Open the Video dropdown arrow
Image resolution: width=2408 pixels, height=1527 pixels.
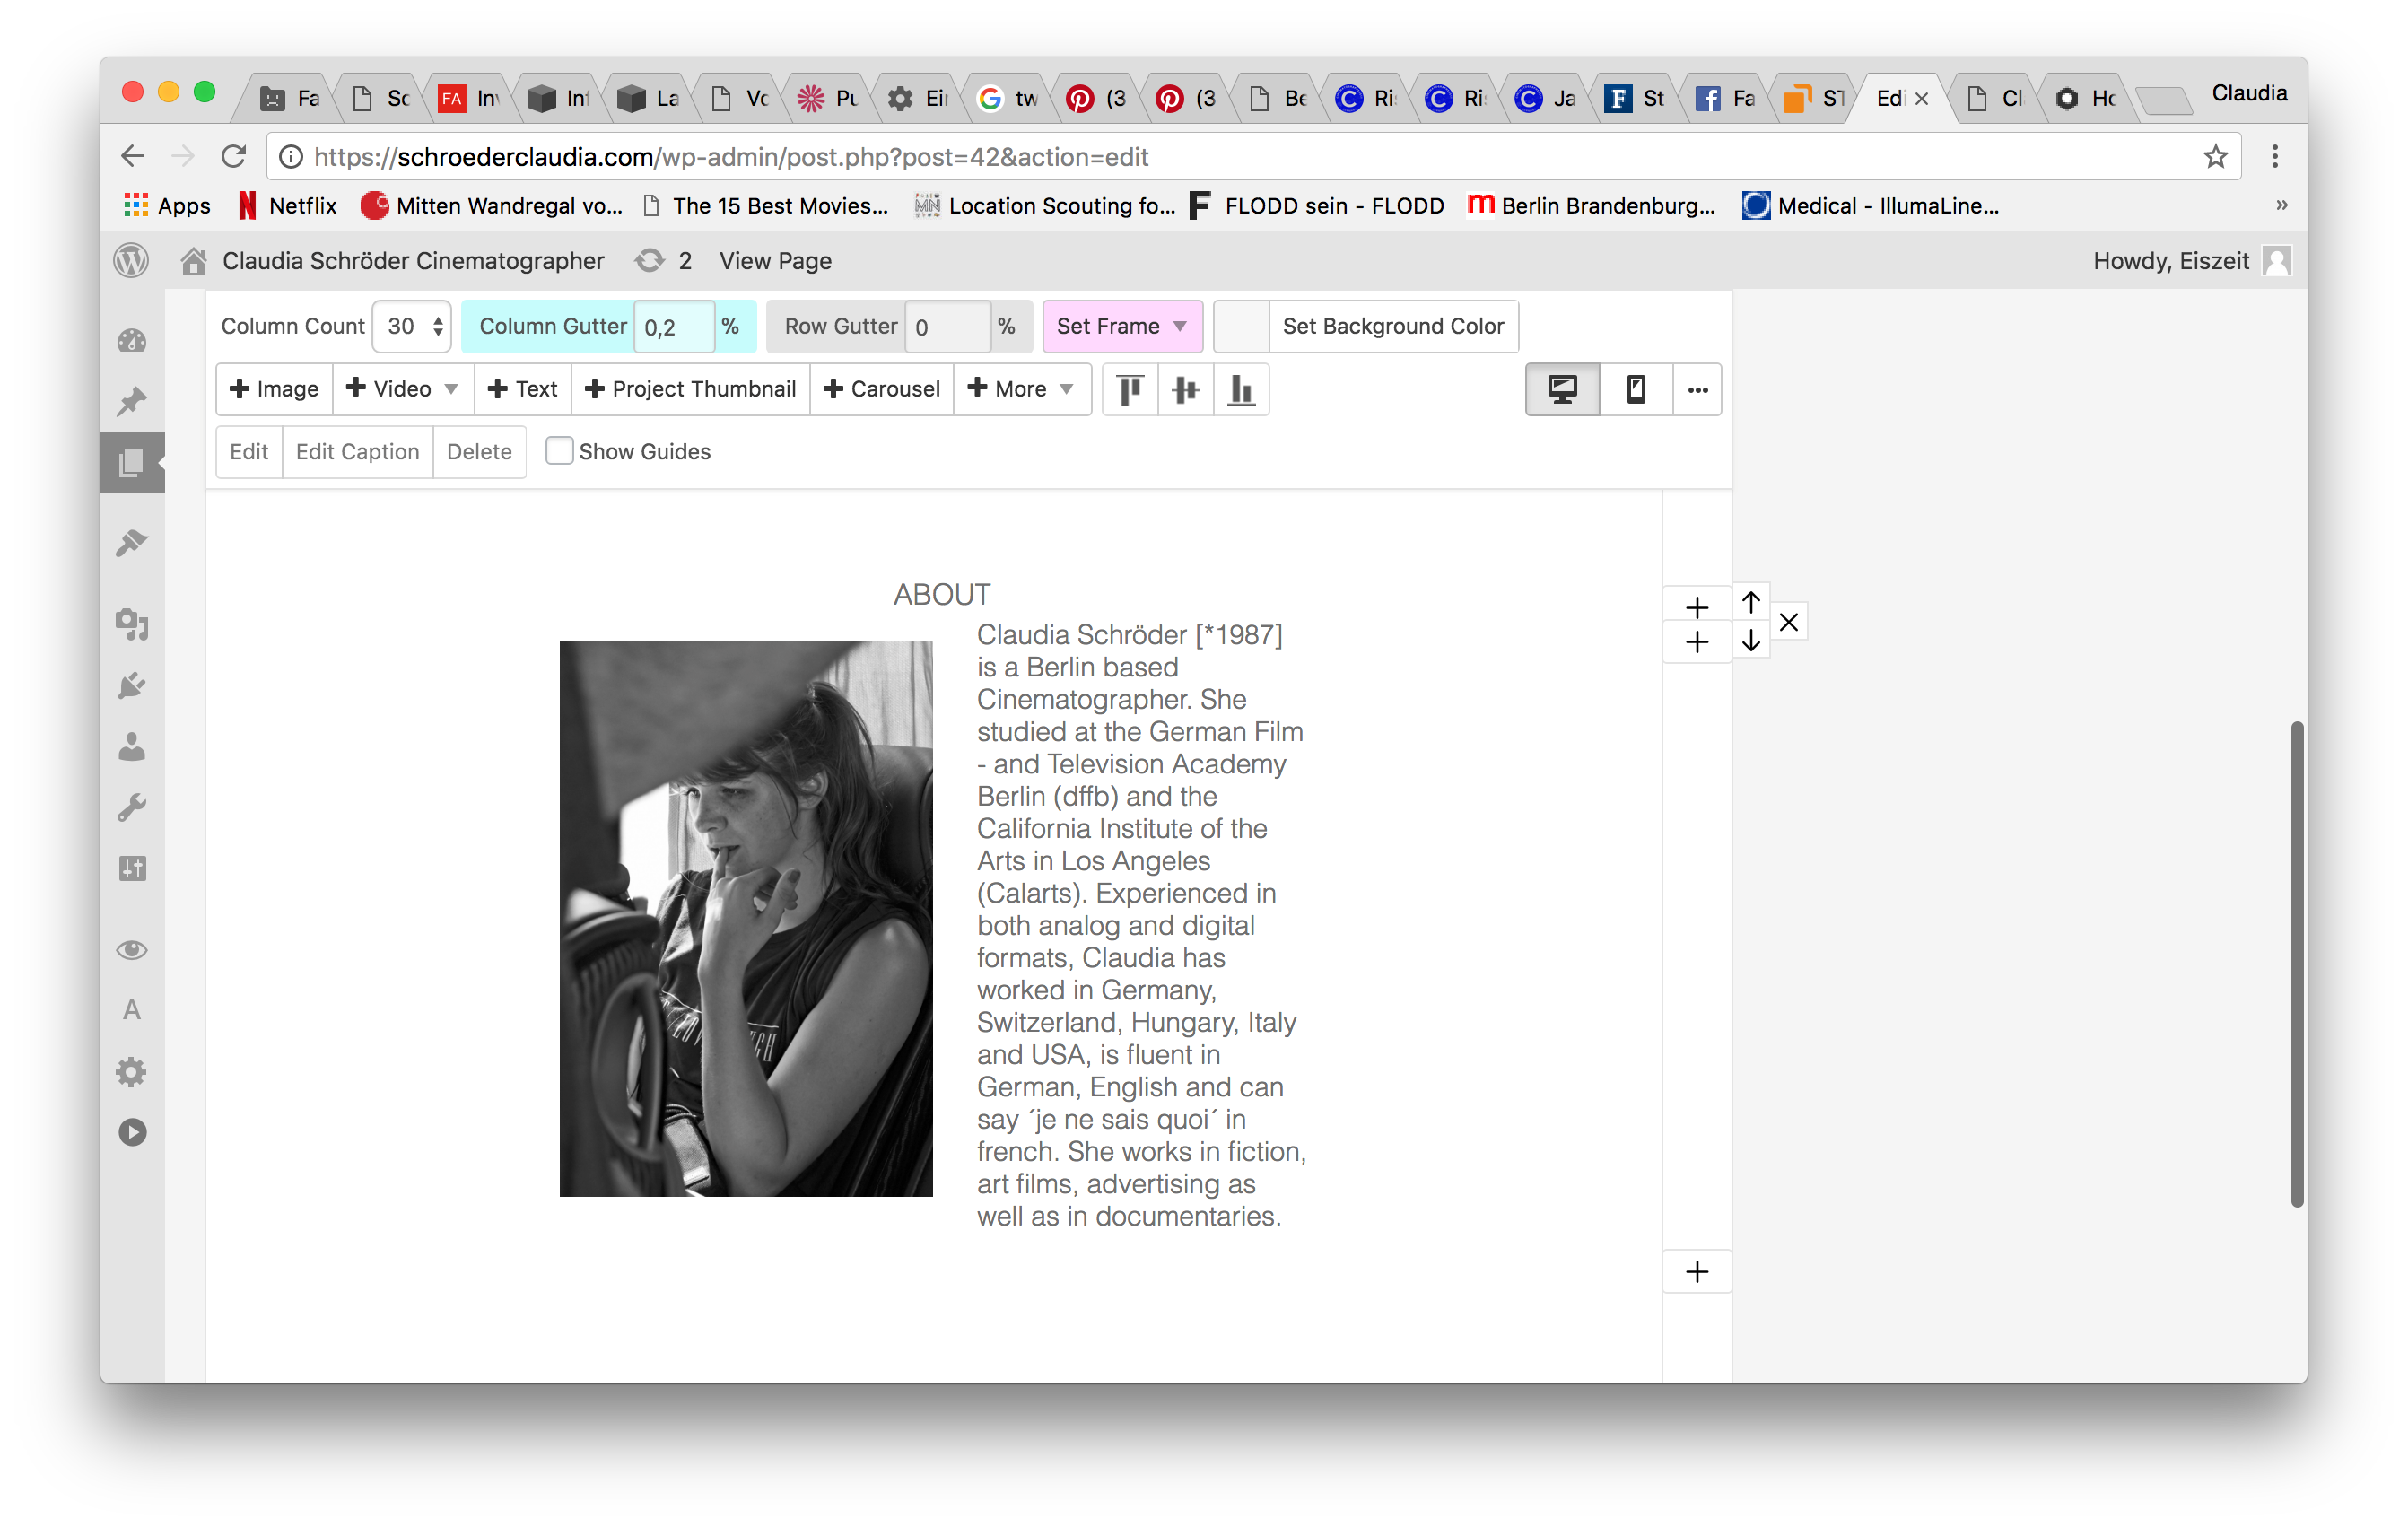coord(451,389)
